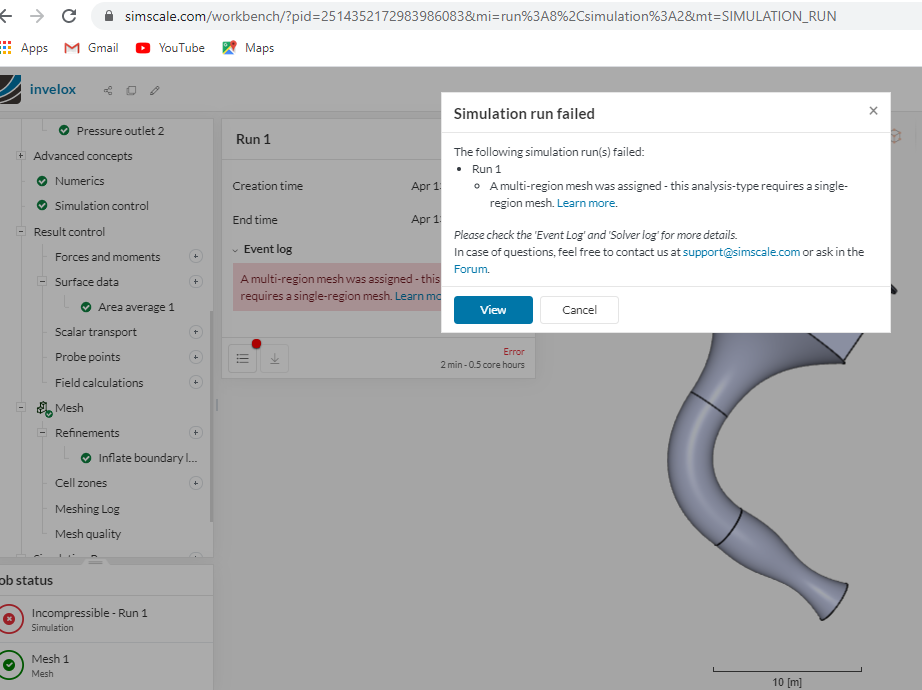922x690 pixels.
Task: Collapse the Result control section
Action: coord(20,232)
